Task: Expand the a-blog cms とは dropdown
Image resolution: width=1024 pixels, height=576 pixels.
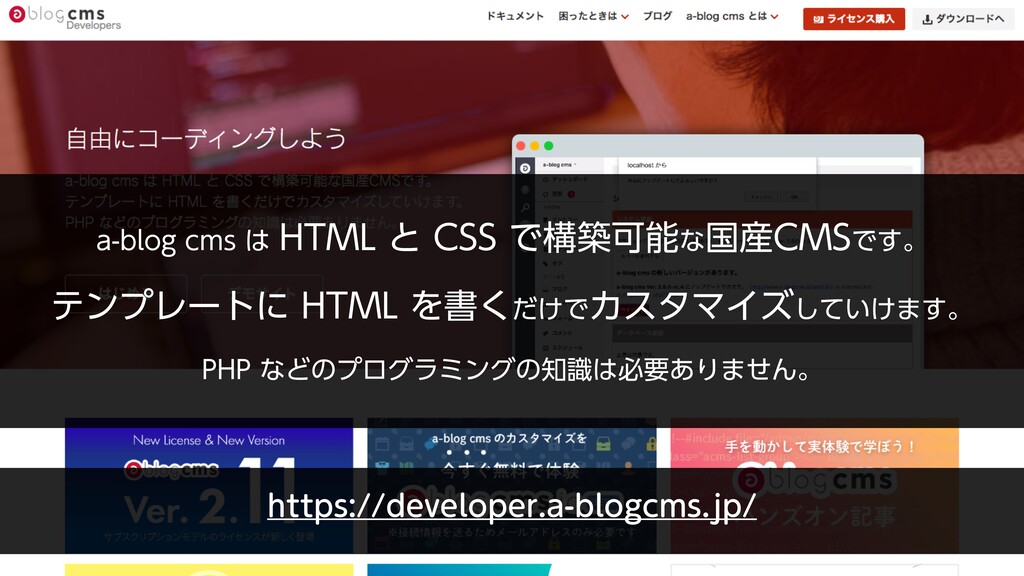Action: coord(731,16)
